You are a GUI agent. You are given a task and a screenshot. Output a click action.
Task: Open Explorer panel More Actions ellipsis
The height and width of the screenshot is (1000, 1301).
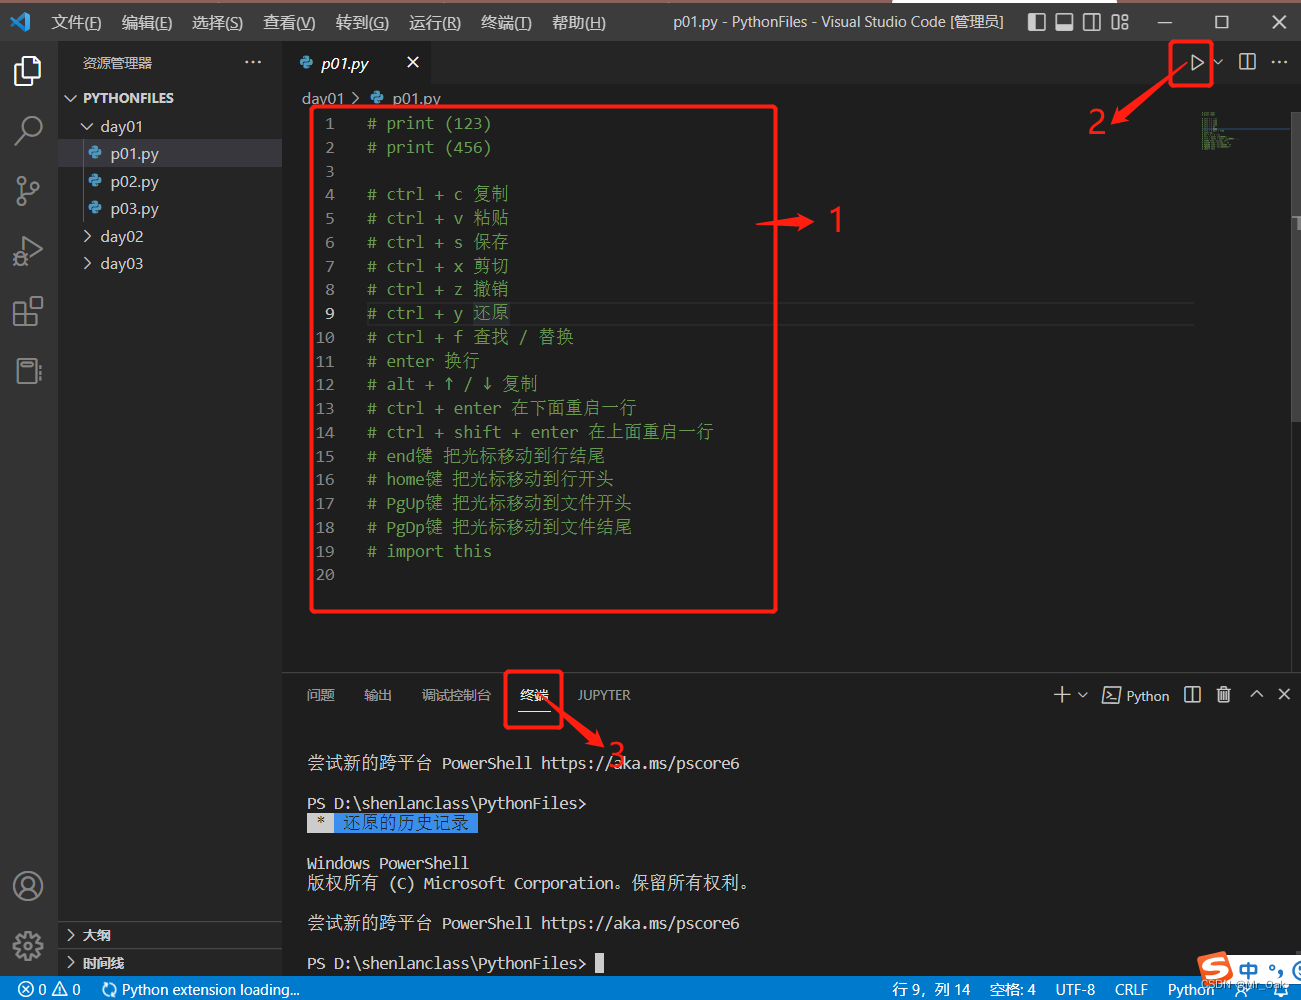[x=253, y=62]
